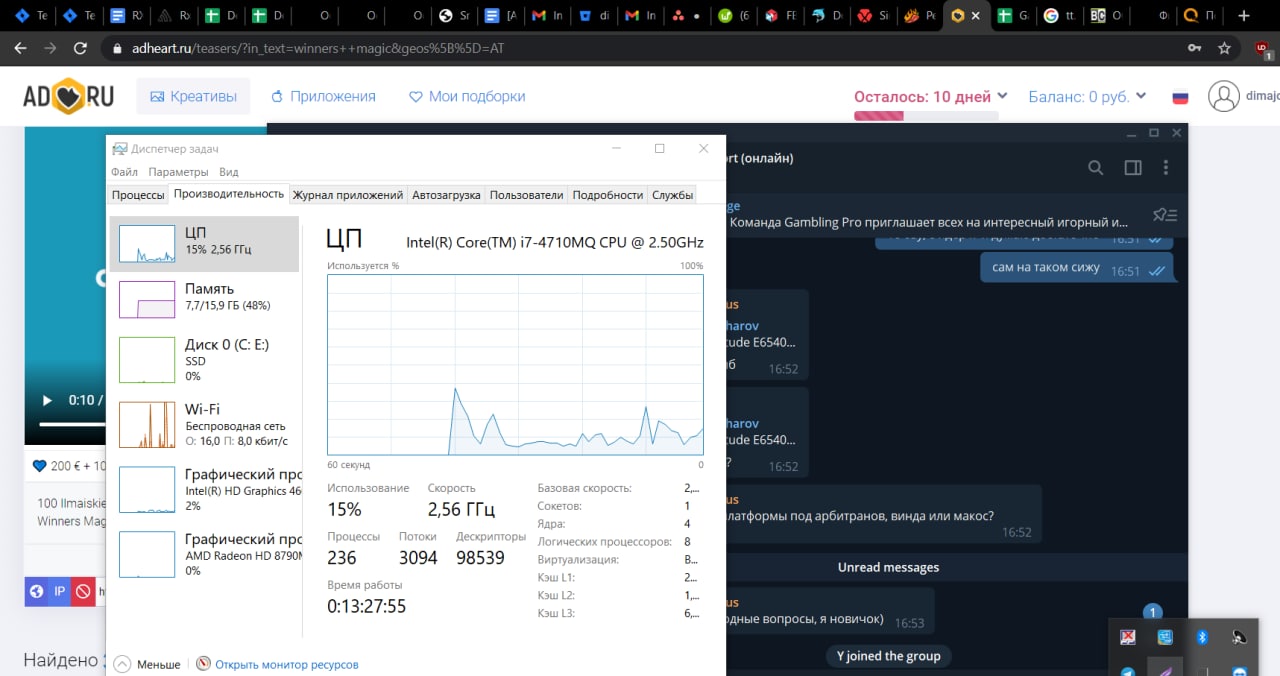Open the Processes tab in Task Manager
Screen dimensions: 1280x676
tap(138, 195)
